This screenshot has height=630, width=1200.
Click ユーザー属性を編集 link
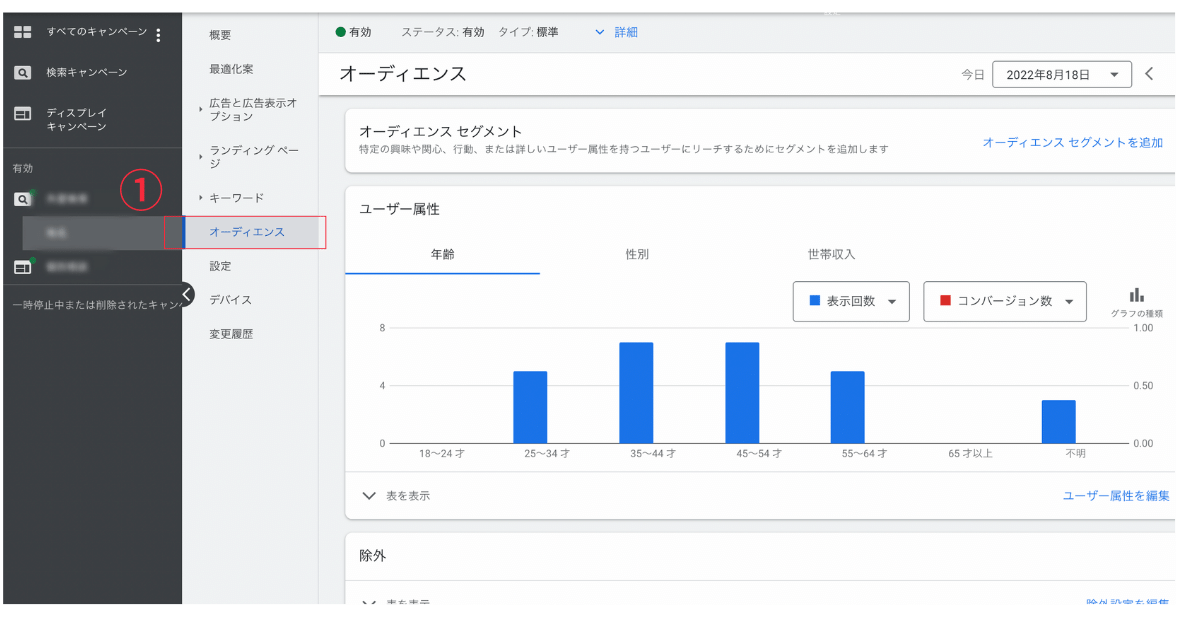(x=1116, y=496)
